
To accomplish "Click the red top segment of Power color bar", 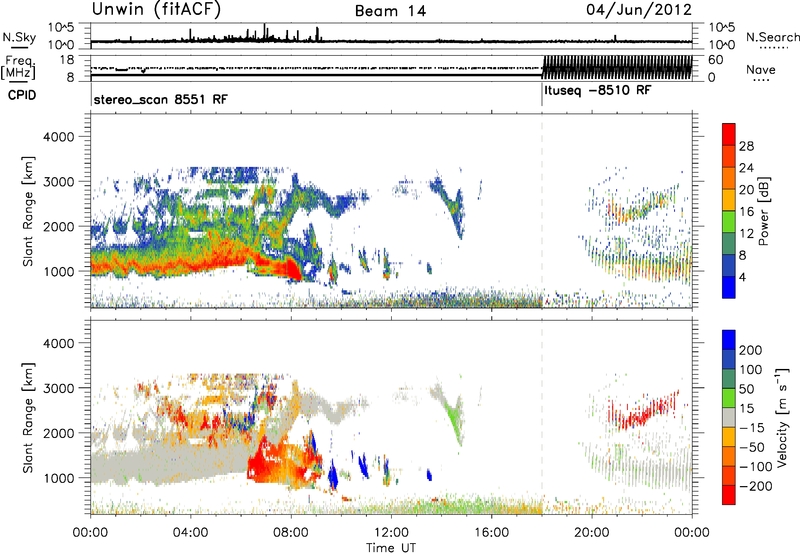I will (x=729, y=134).
